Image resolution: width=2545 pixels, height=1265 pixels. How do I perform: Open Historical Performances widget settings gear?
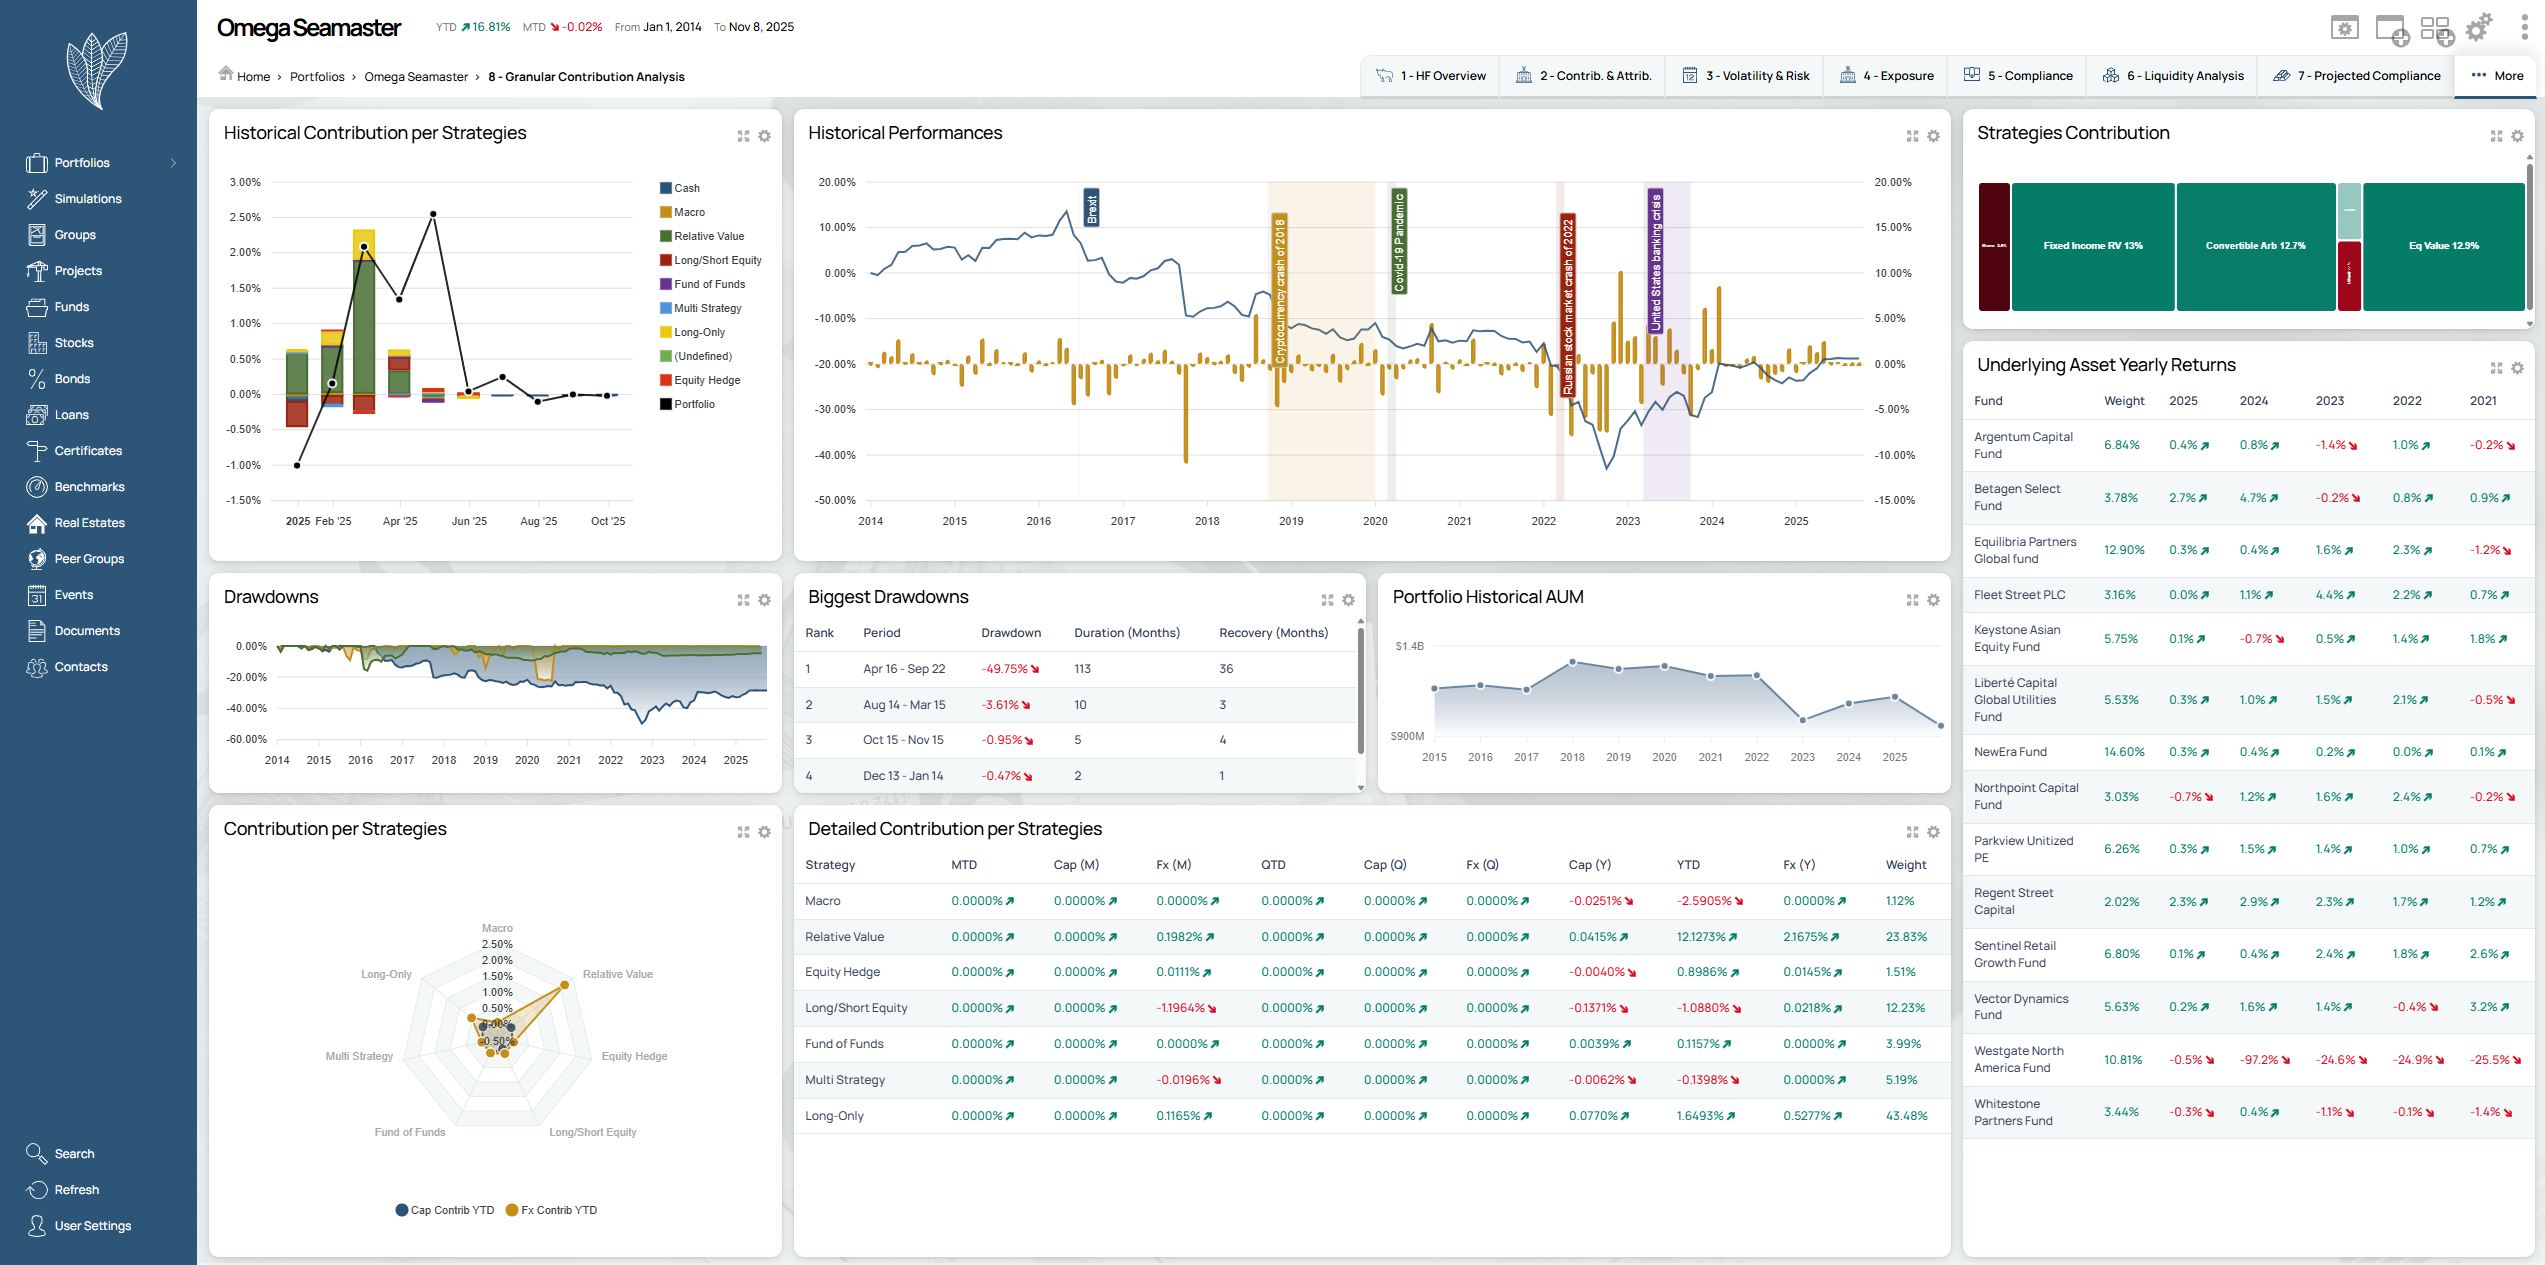1933,136
